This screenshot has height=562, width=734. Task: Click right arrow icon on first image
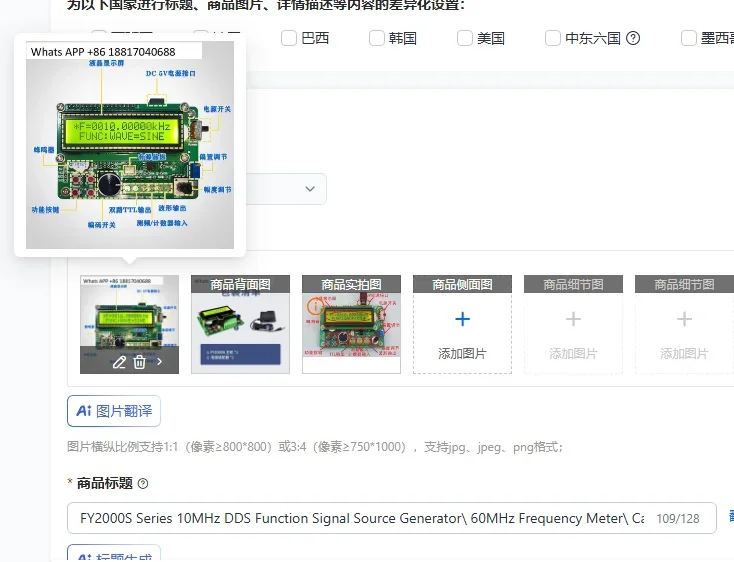(x=160, y=362)
